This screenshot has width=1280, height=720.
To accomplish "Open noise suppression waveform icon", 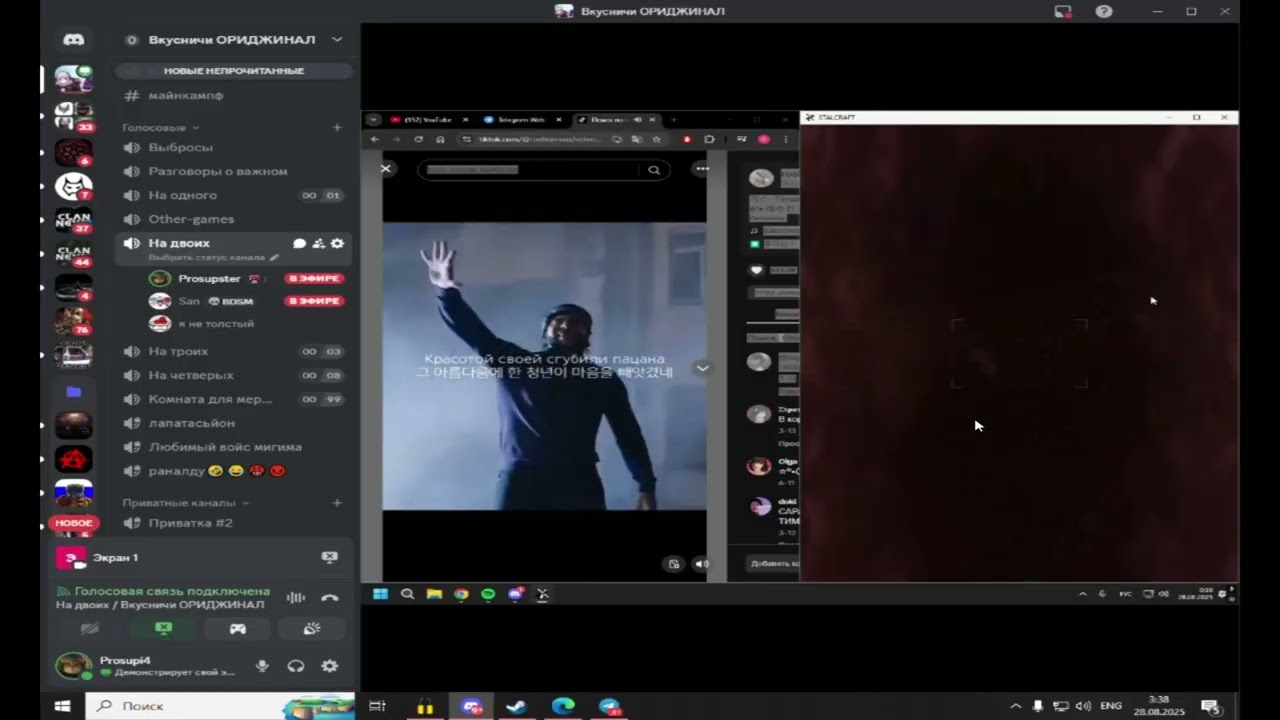I will pyautogui.click(x=296, y=598).
